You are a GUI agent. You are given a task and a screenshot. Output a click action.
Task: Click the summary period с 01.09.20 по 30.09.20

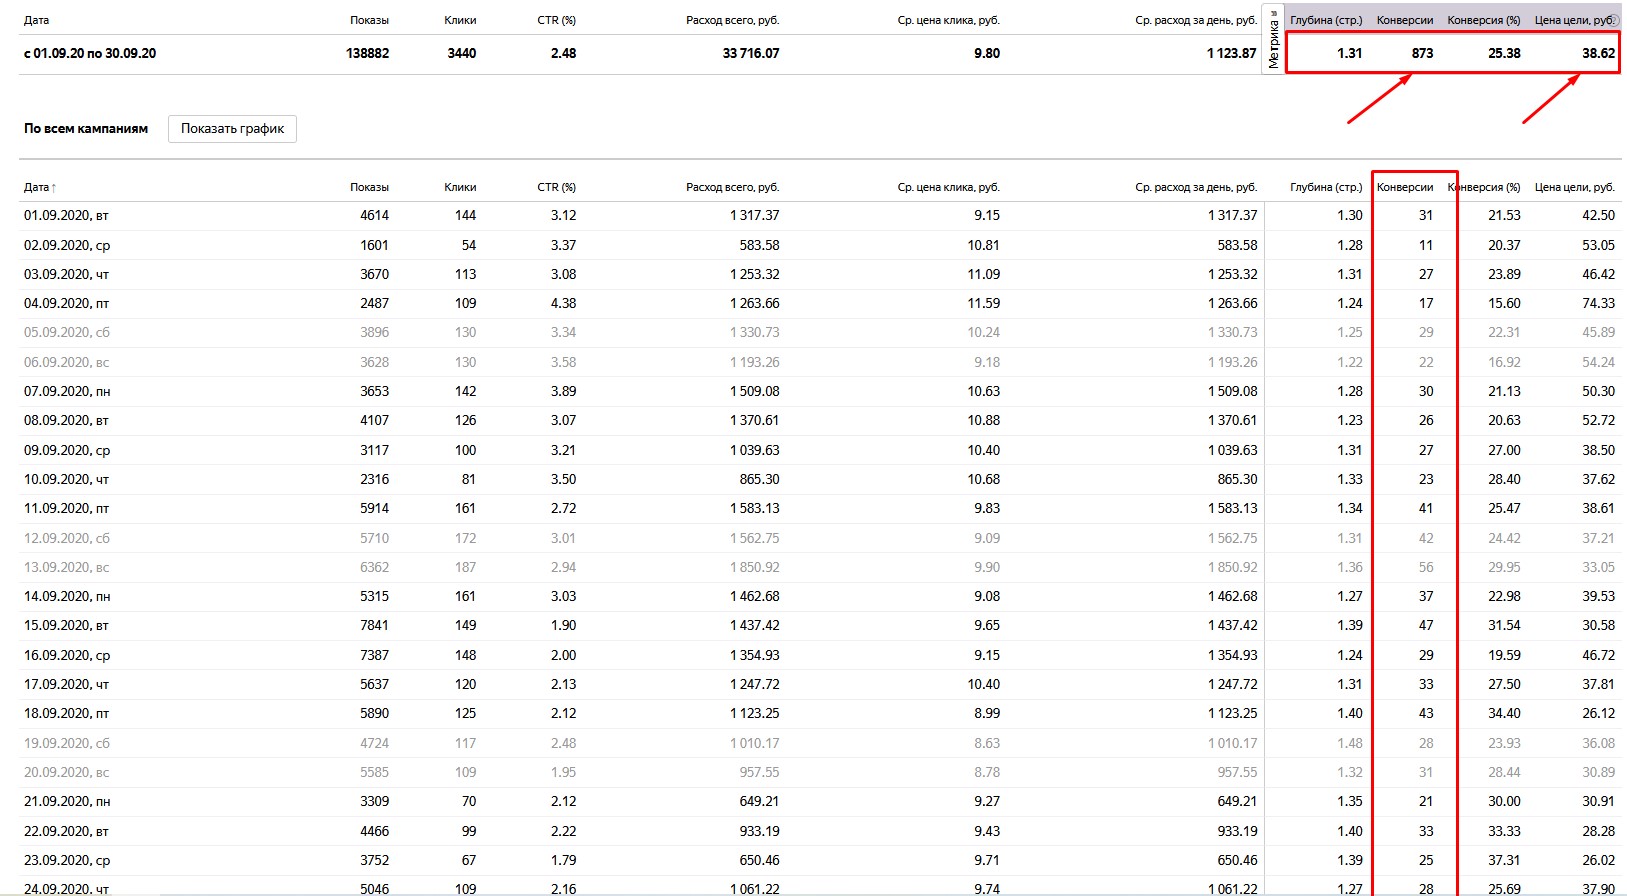pos(90,53)
